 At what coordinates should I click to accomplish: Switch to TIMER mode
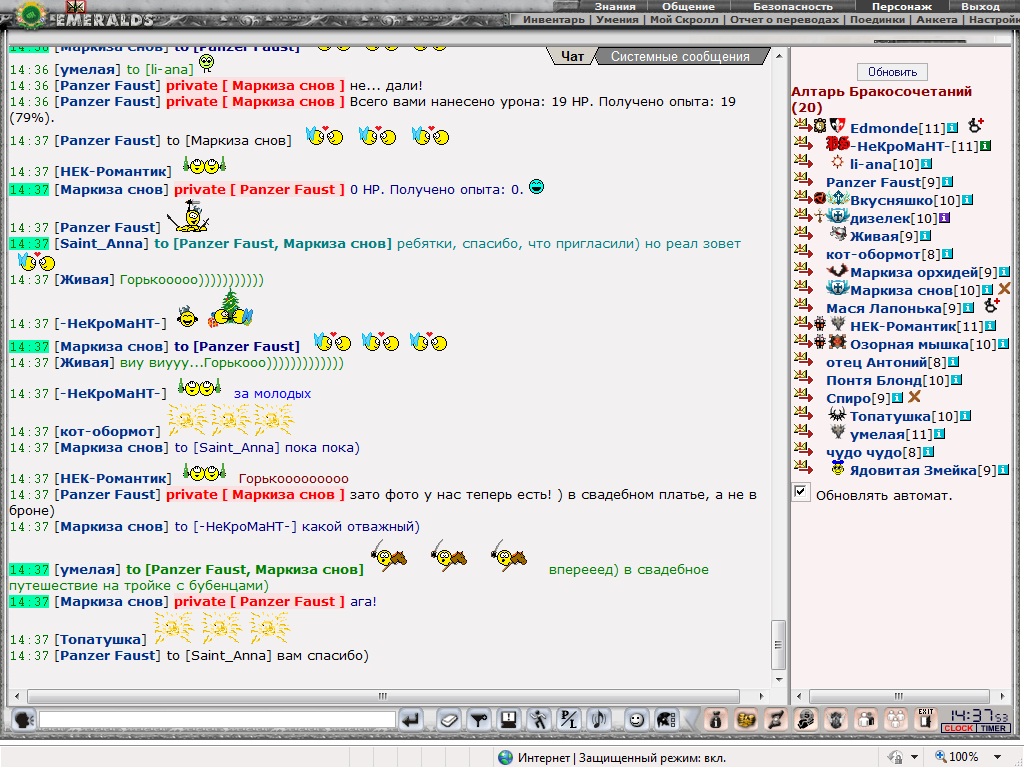(993, 728)
